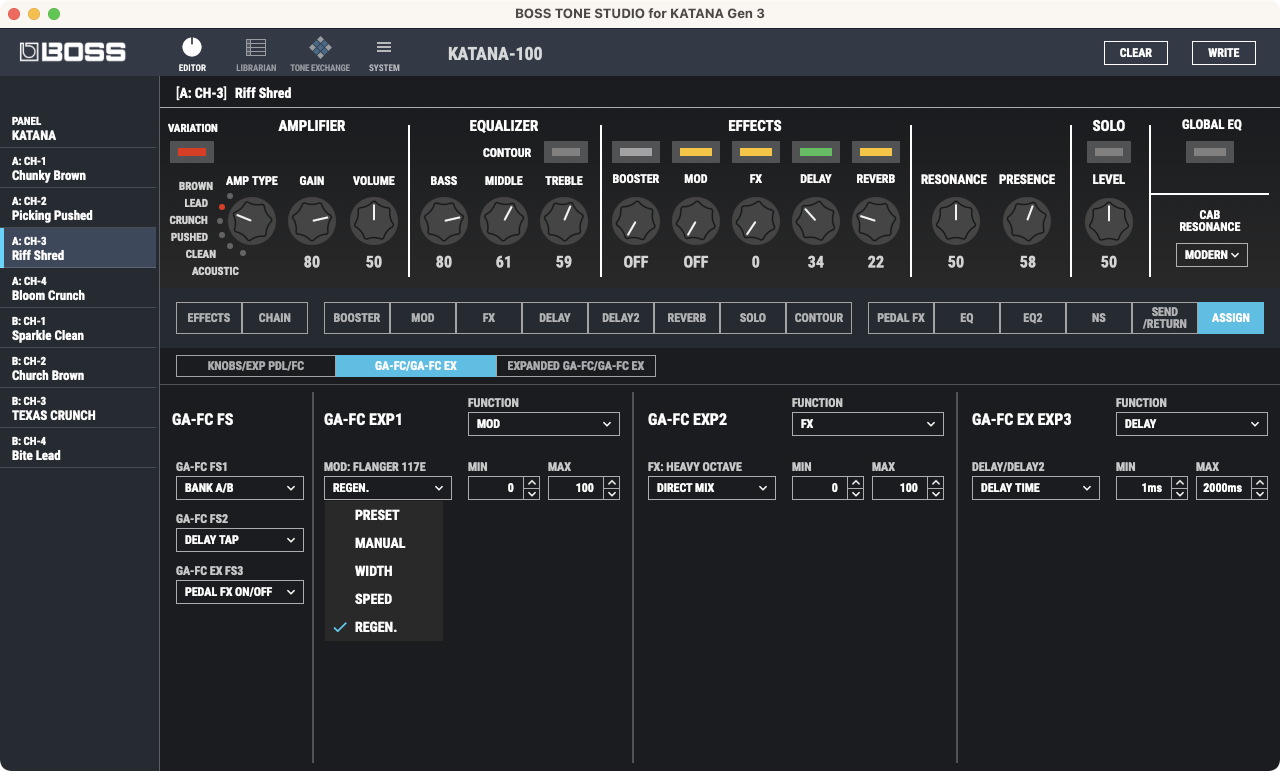
Task: Toggle the Solo switch
Action: [1109, 152]
